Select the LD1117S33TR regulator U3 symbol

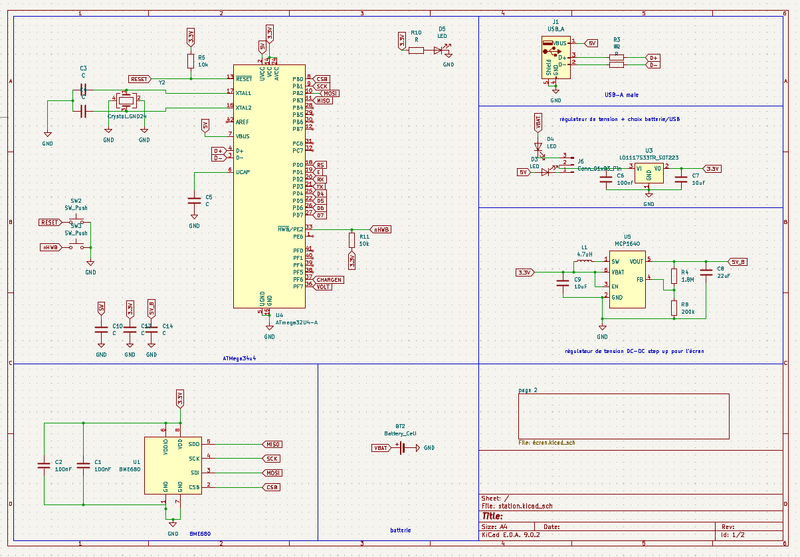click(648, 173)
